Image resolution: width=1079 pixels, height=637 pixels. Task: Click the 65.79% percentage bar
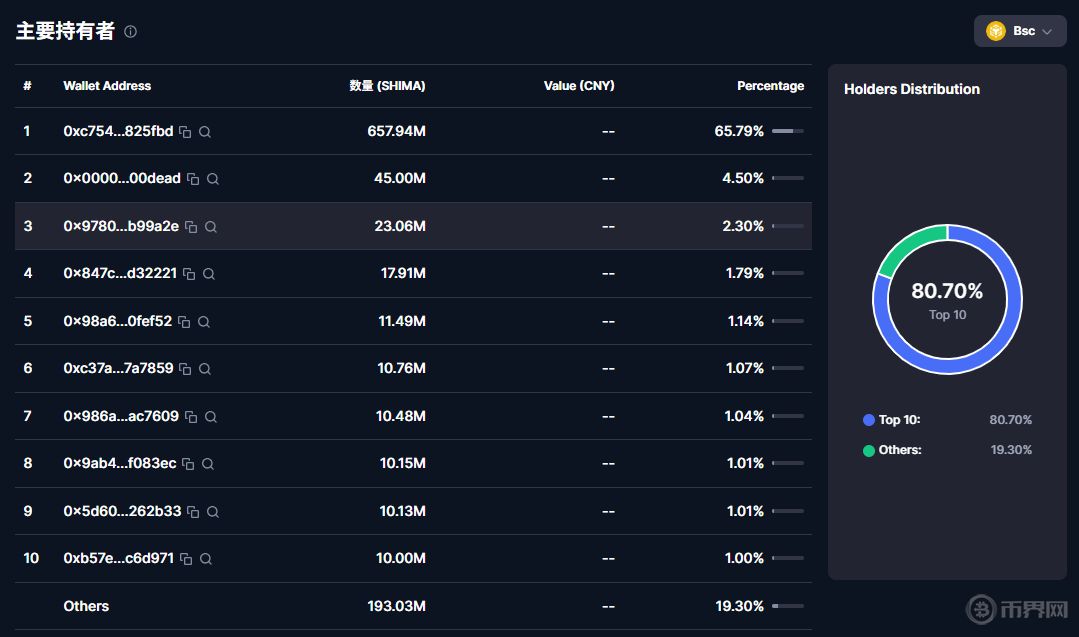pyautogui.click(x=787, y=131)
